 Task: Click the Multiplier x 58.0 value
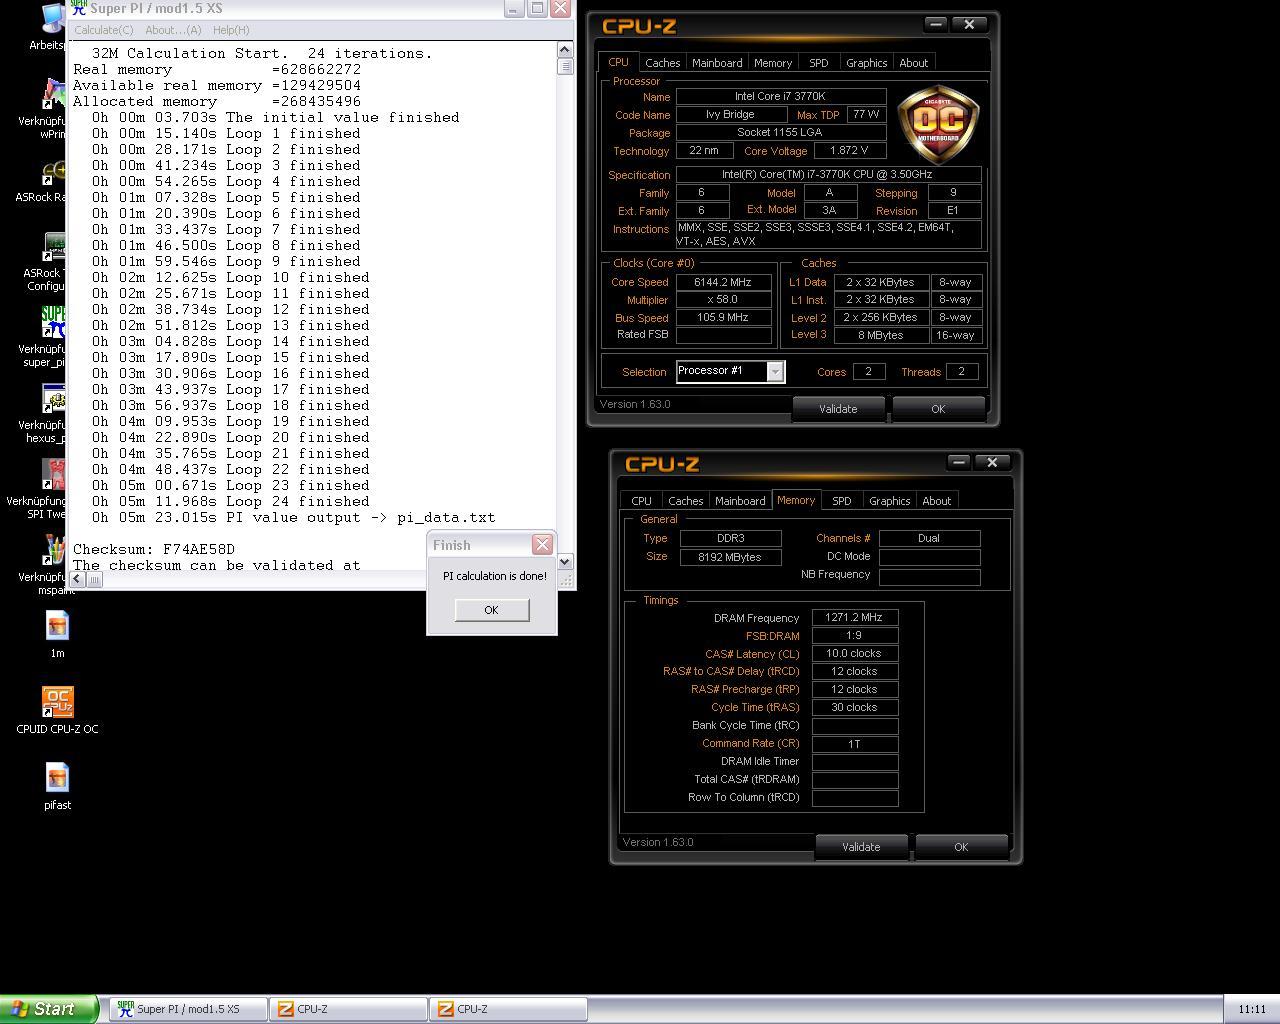[724, 300]
